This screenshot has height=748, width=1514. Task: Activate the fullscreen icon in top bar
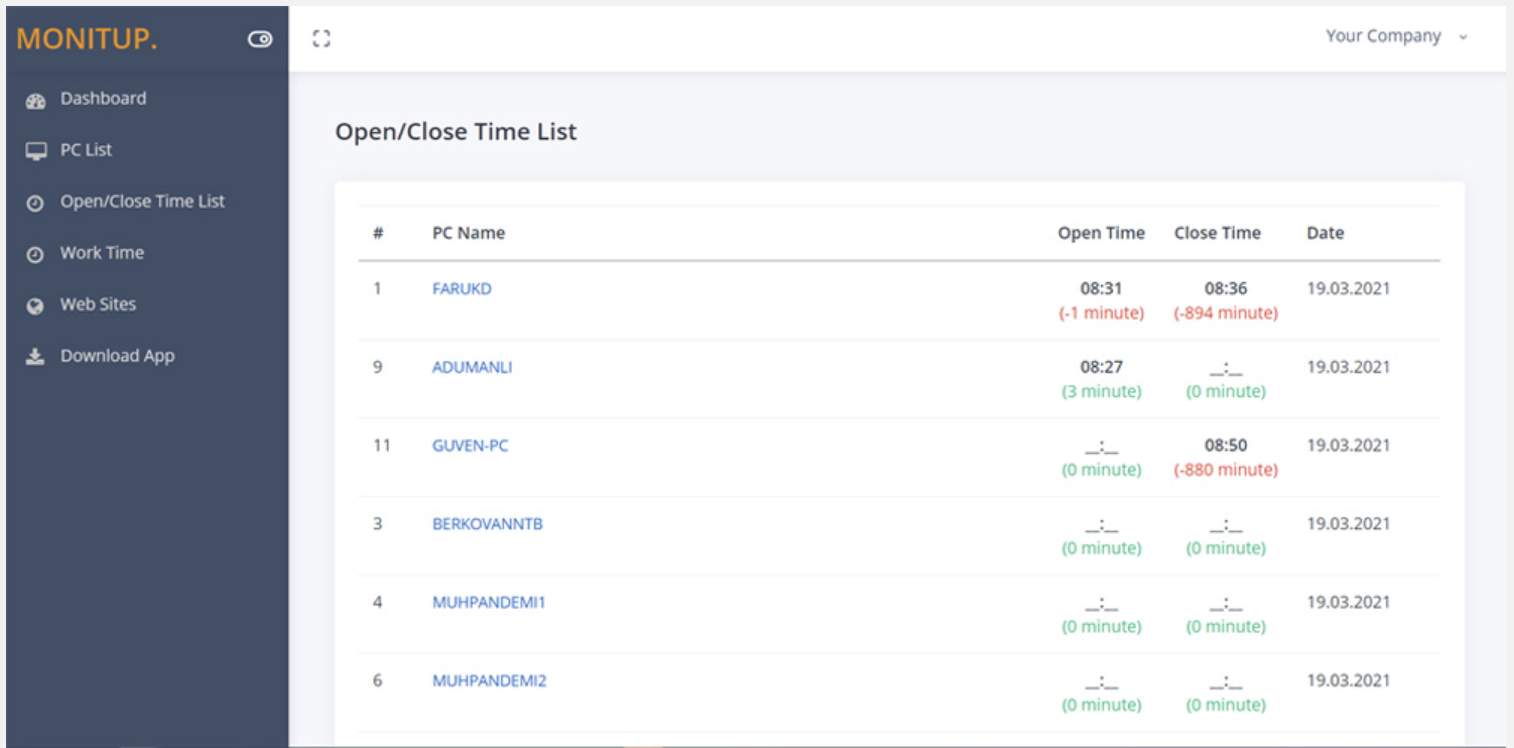point(322,37)
